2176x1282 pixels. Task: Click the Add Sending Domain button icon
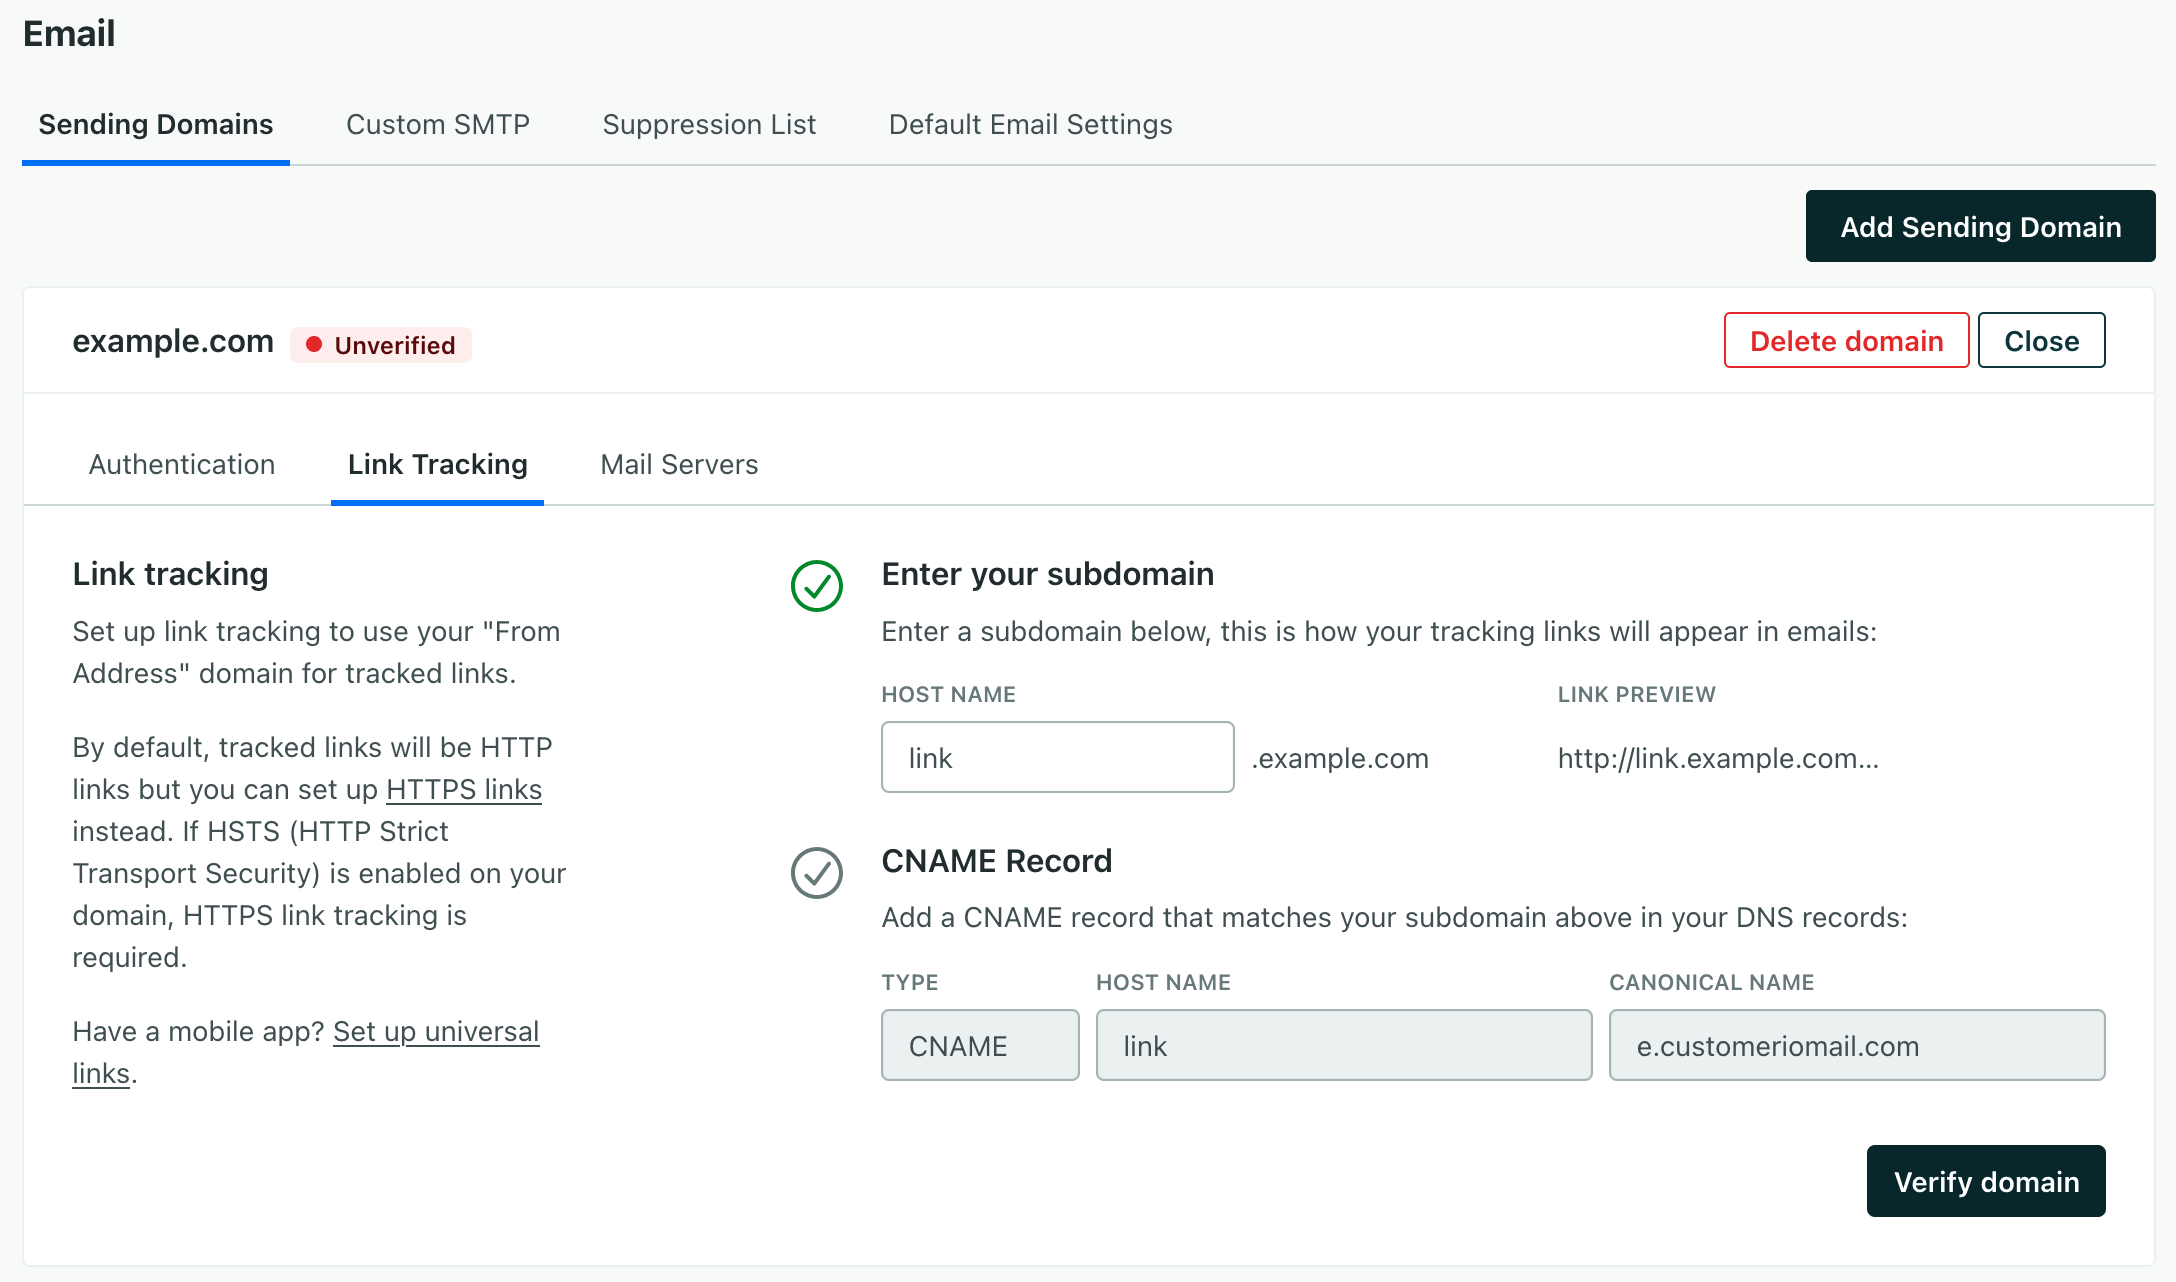(1981, 227)
